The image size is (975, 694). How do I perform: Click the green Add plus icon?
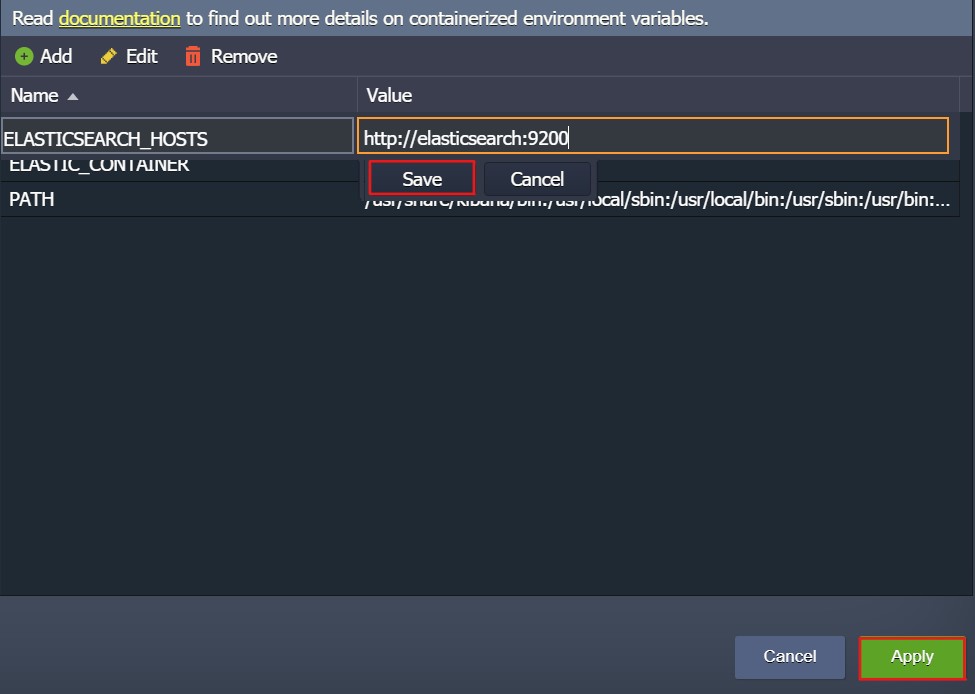pos(24,57)
